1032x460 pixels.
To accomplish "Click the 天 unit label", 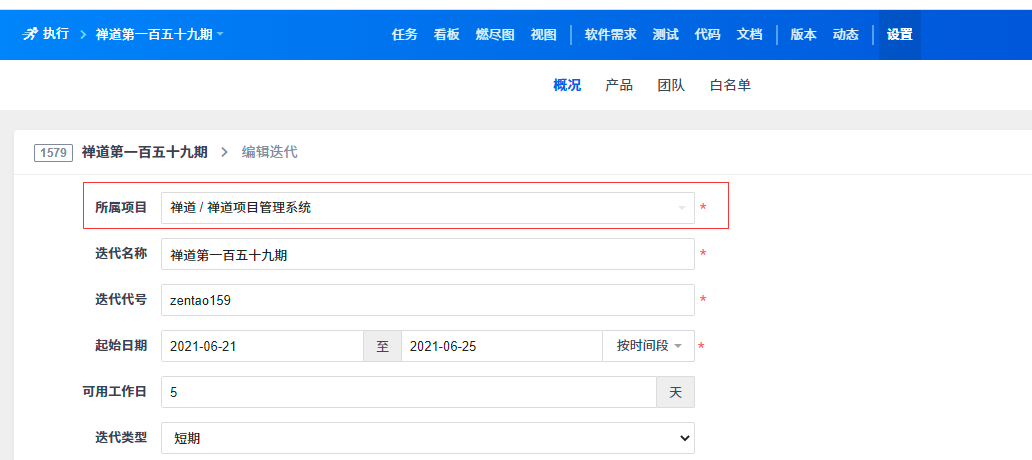I will [x=675, y=392].
